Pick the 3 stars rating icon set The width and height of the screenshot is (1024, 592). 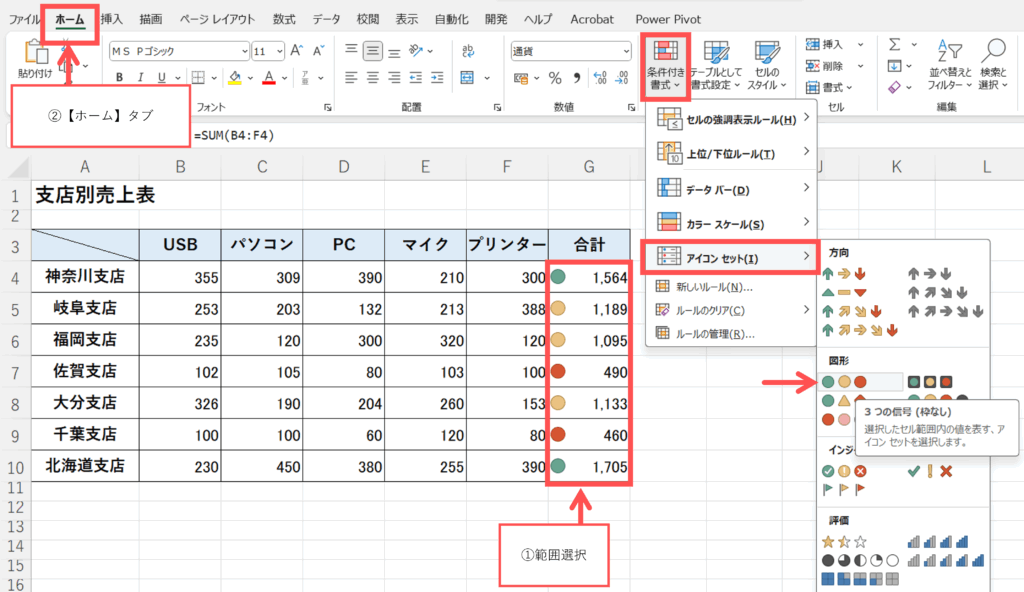[x=844, y=541]
